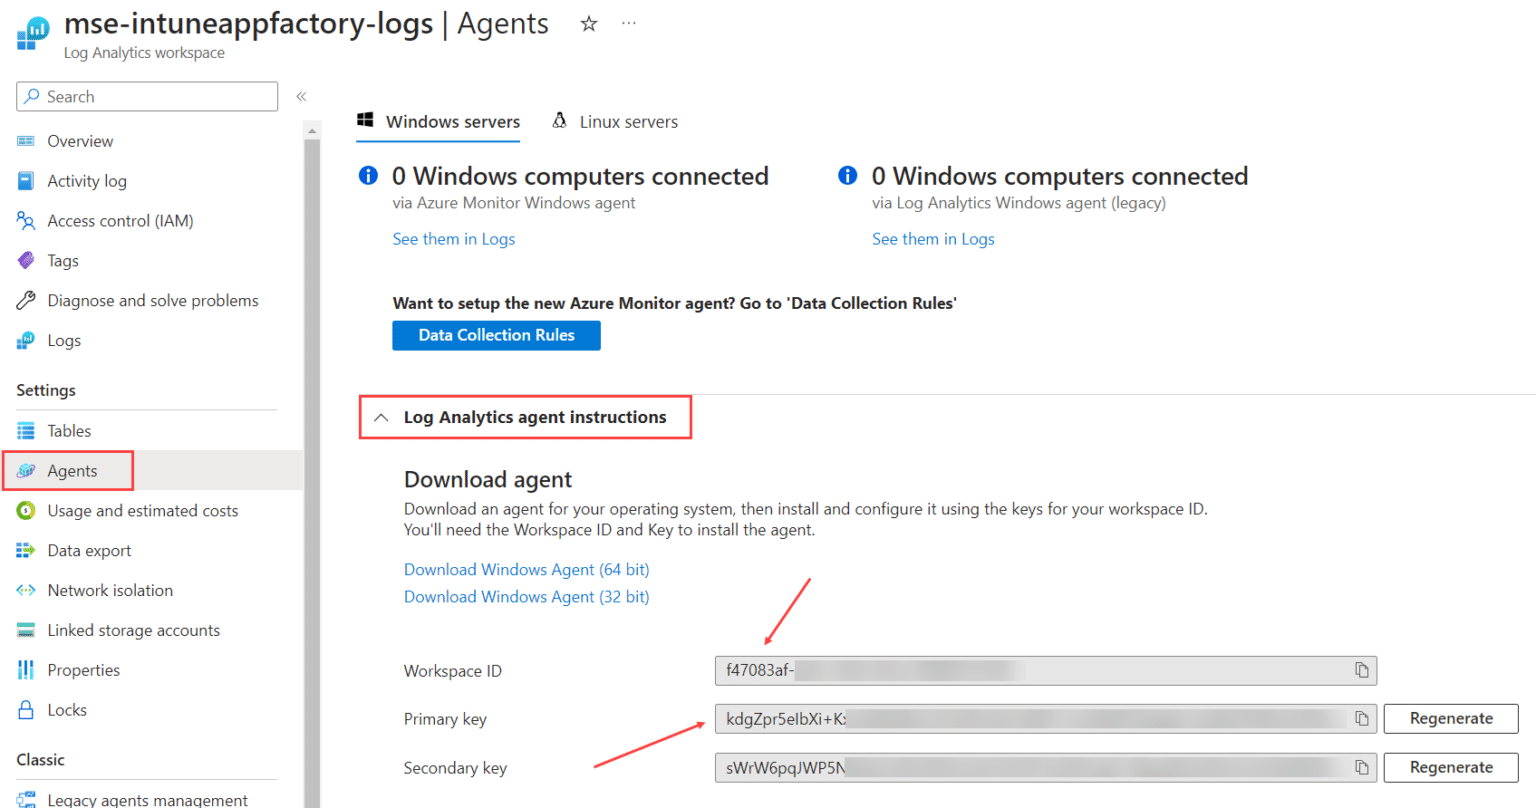Click the favorite star next to the workspace title
Viewport: 1536px width, 808px height.
588,24
